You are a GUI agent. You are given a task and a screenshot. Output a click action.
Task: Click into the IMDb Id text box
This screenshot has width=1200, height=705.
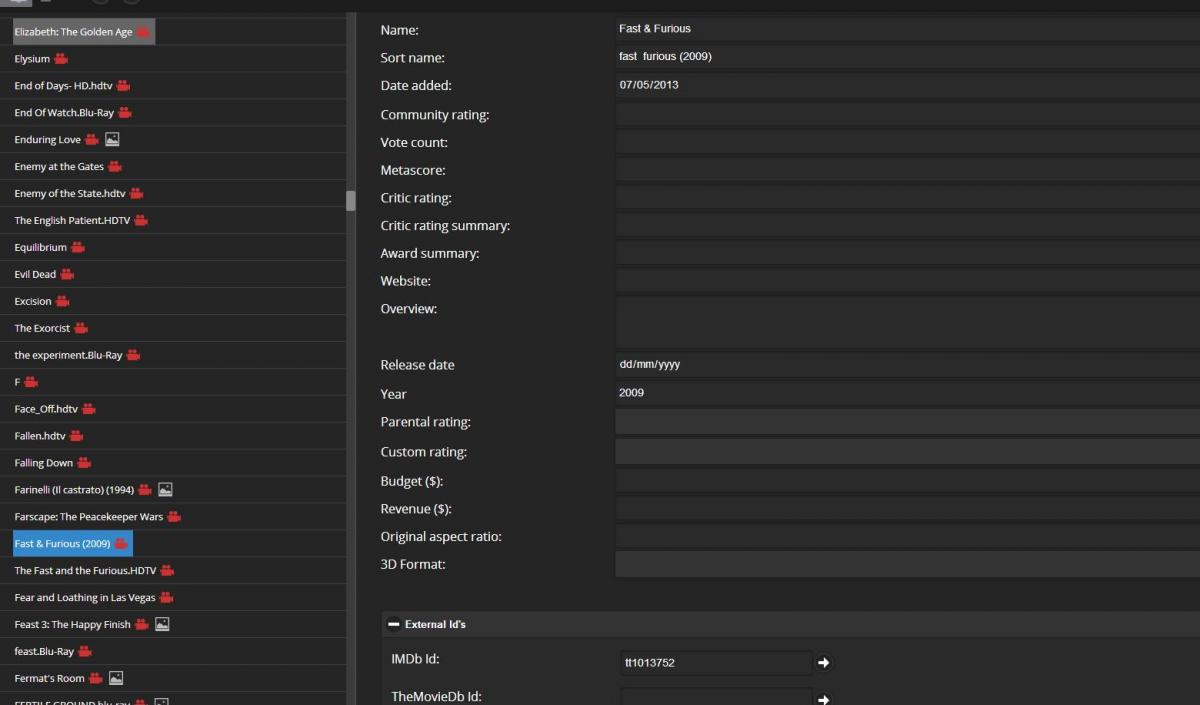pos(715,662)
